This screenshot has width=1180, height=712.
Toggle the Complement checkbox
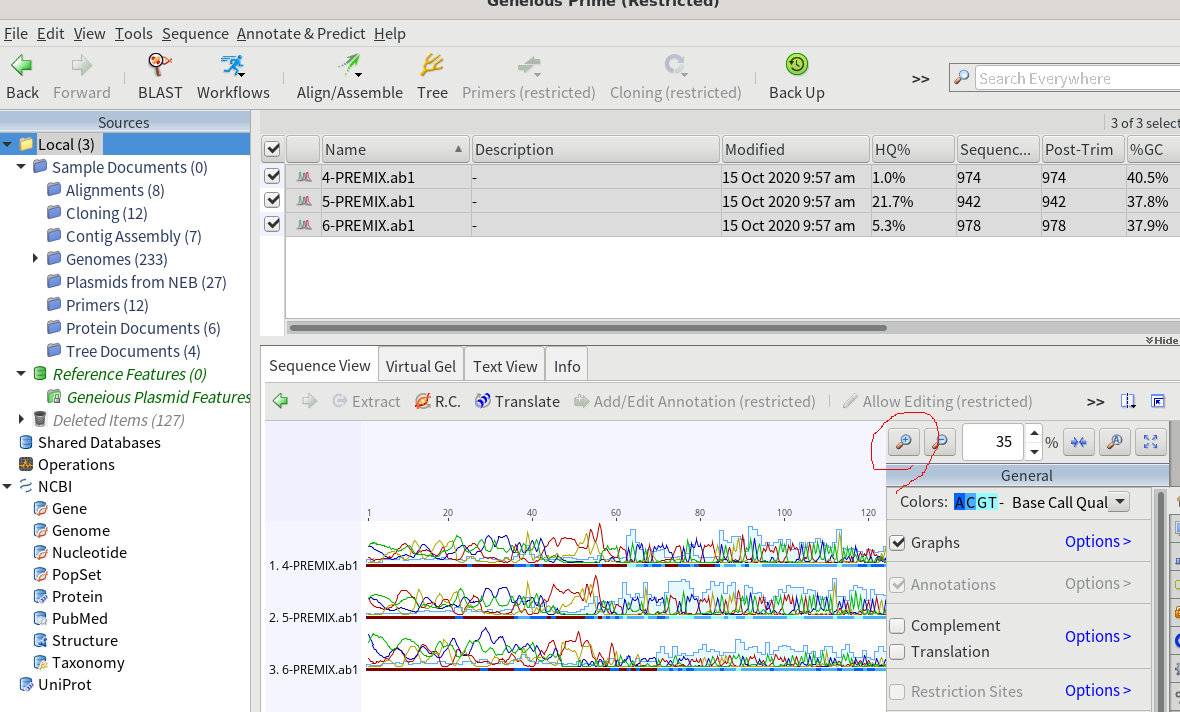pyautogui.click(x=897, y=626)
